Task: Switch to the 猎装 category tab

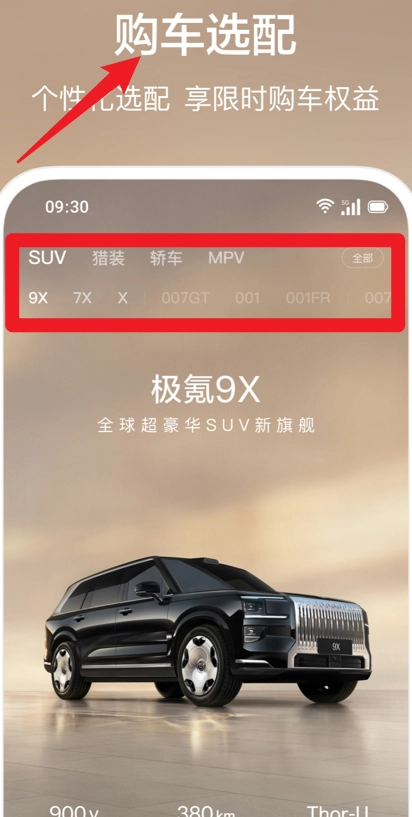Action: pyautogui.click(x=108, y=258)
